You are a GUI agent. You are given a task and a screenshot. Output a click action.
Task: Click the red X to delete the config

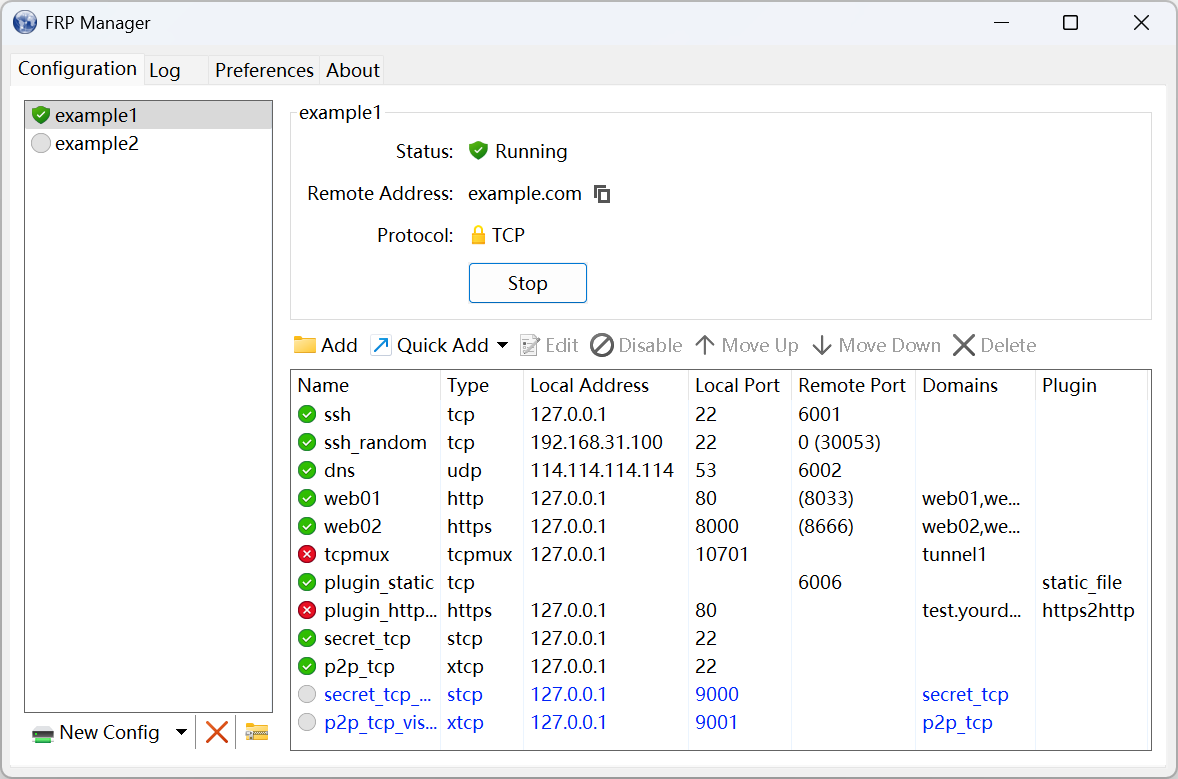click(x=216, y=732)
